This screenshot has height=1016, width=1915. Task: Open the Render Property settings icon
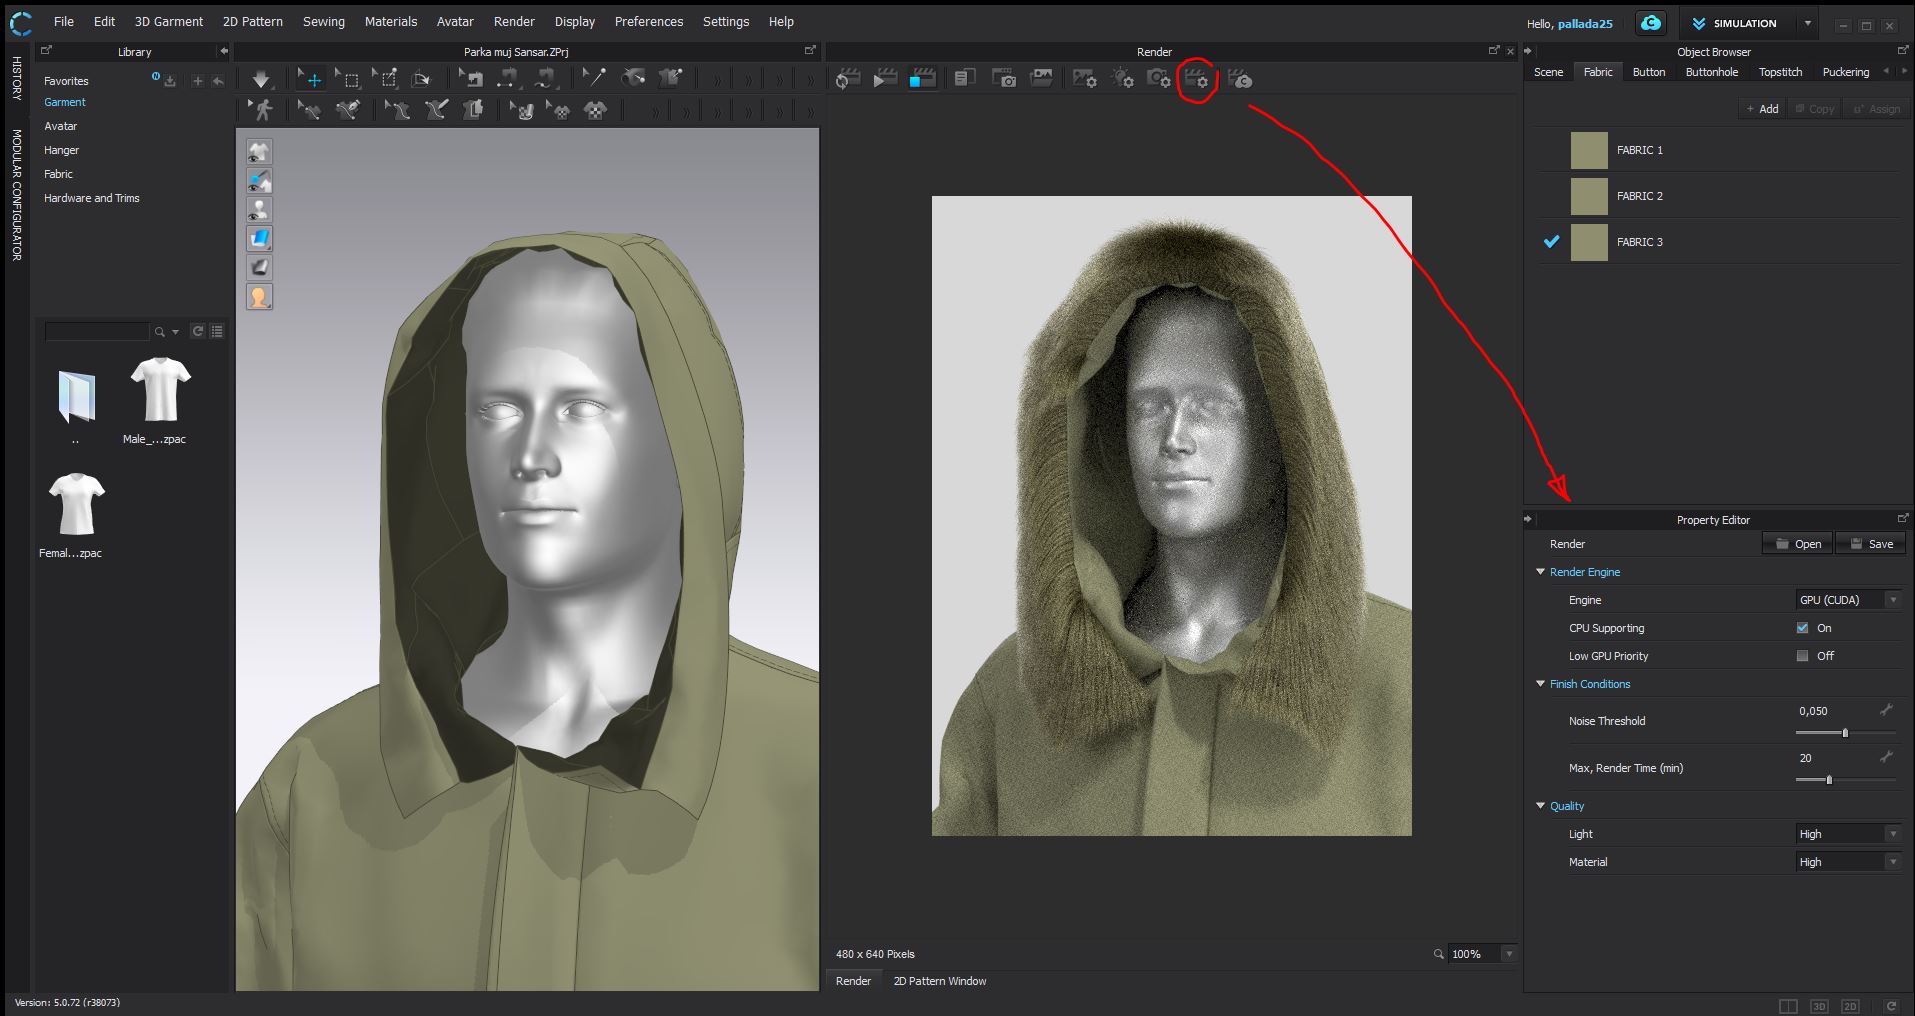[x=1196, y=79]
